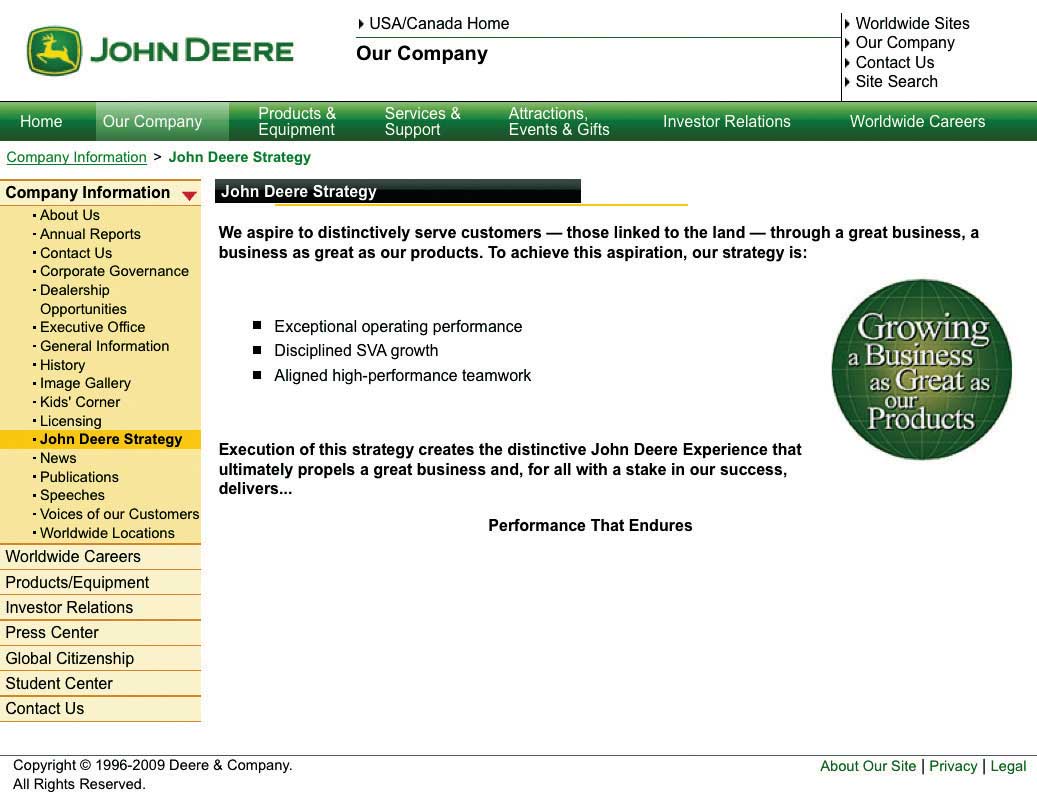Visit Kids' Corner
The width and height of the screenshot is (1037, 810).
pos(80,402)
